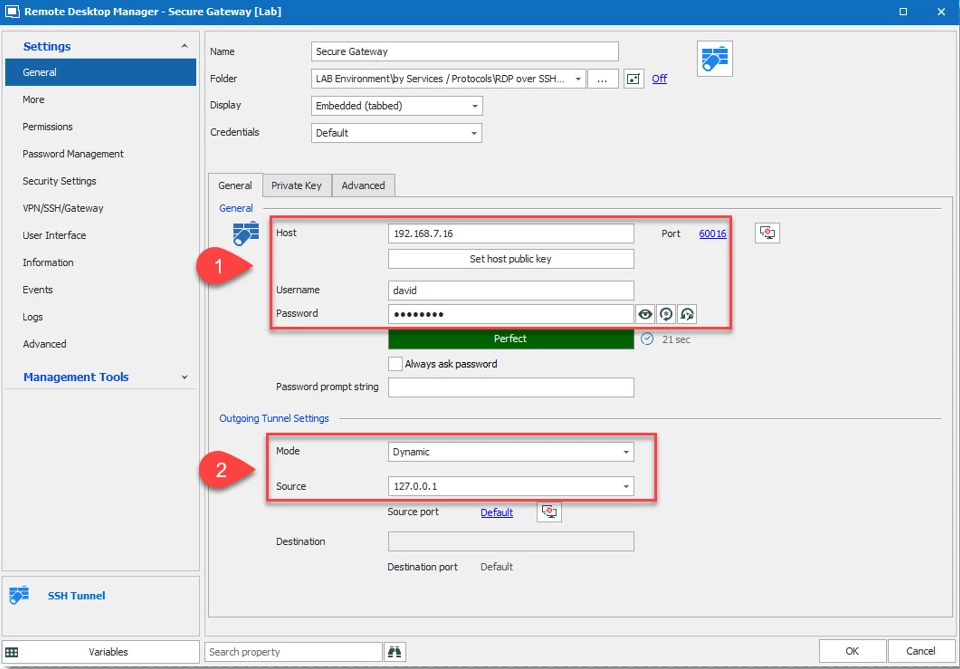This screenshot has width=960, height=669.
Task: Click the 60016 port link
Action: (712, 233)
